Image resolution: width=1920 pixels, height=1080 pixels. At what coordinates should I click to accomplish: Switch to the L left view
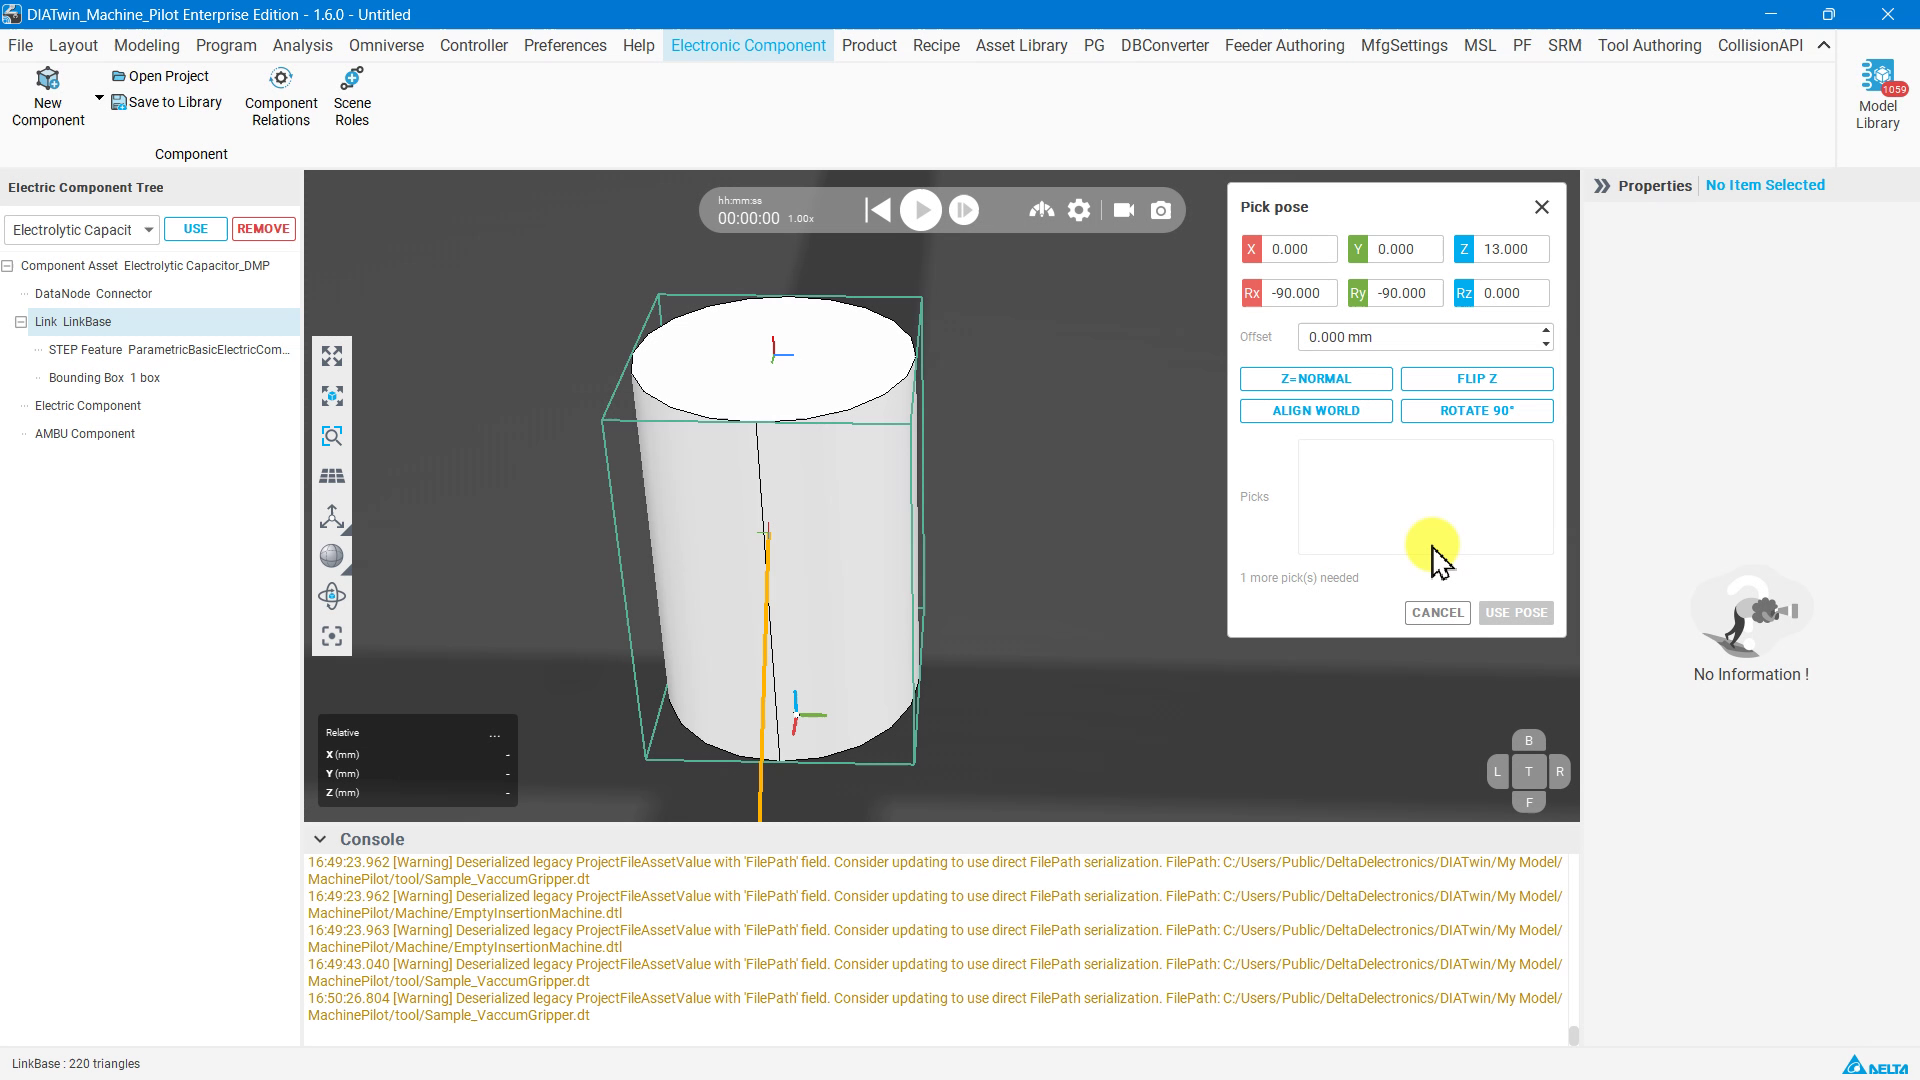pyautogui.click(x=1497, y=772)
